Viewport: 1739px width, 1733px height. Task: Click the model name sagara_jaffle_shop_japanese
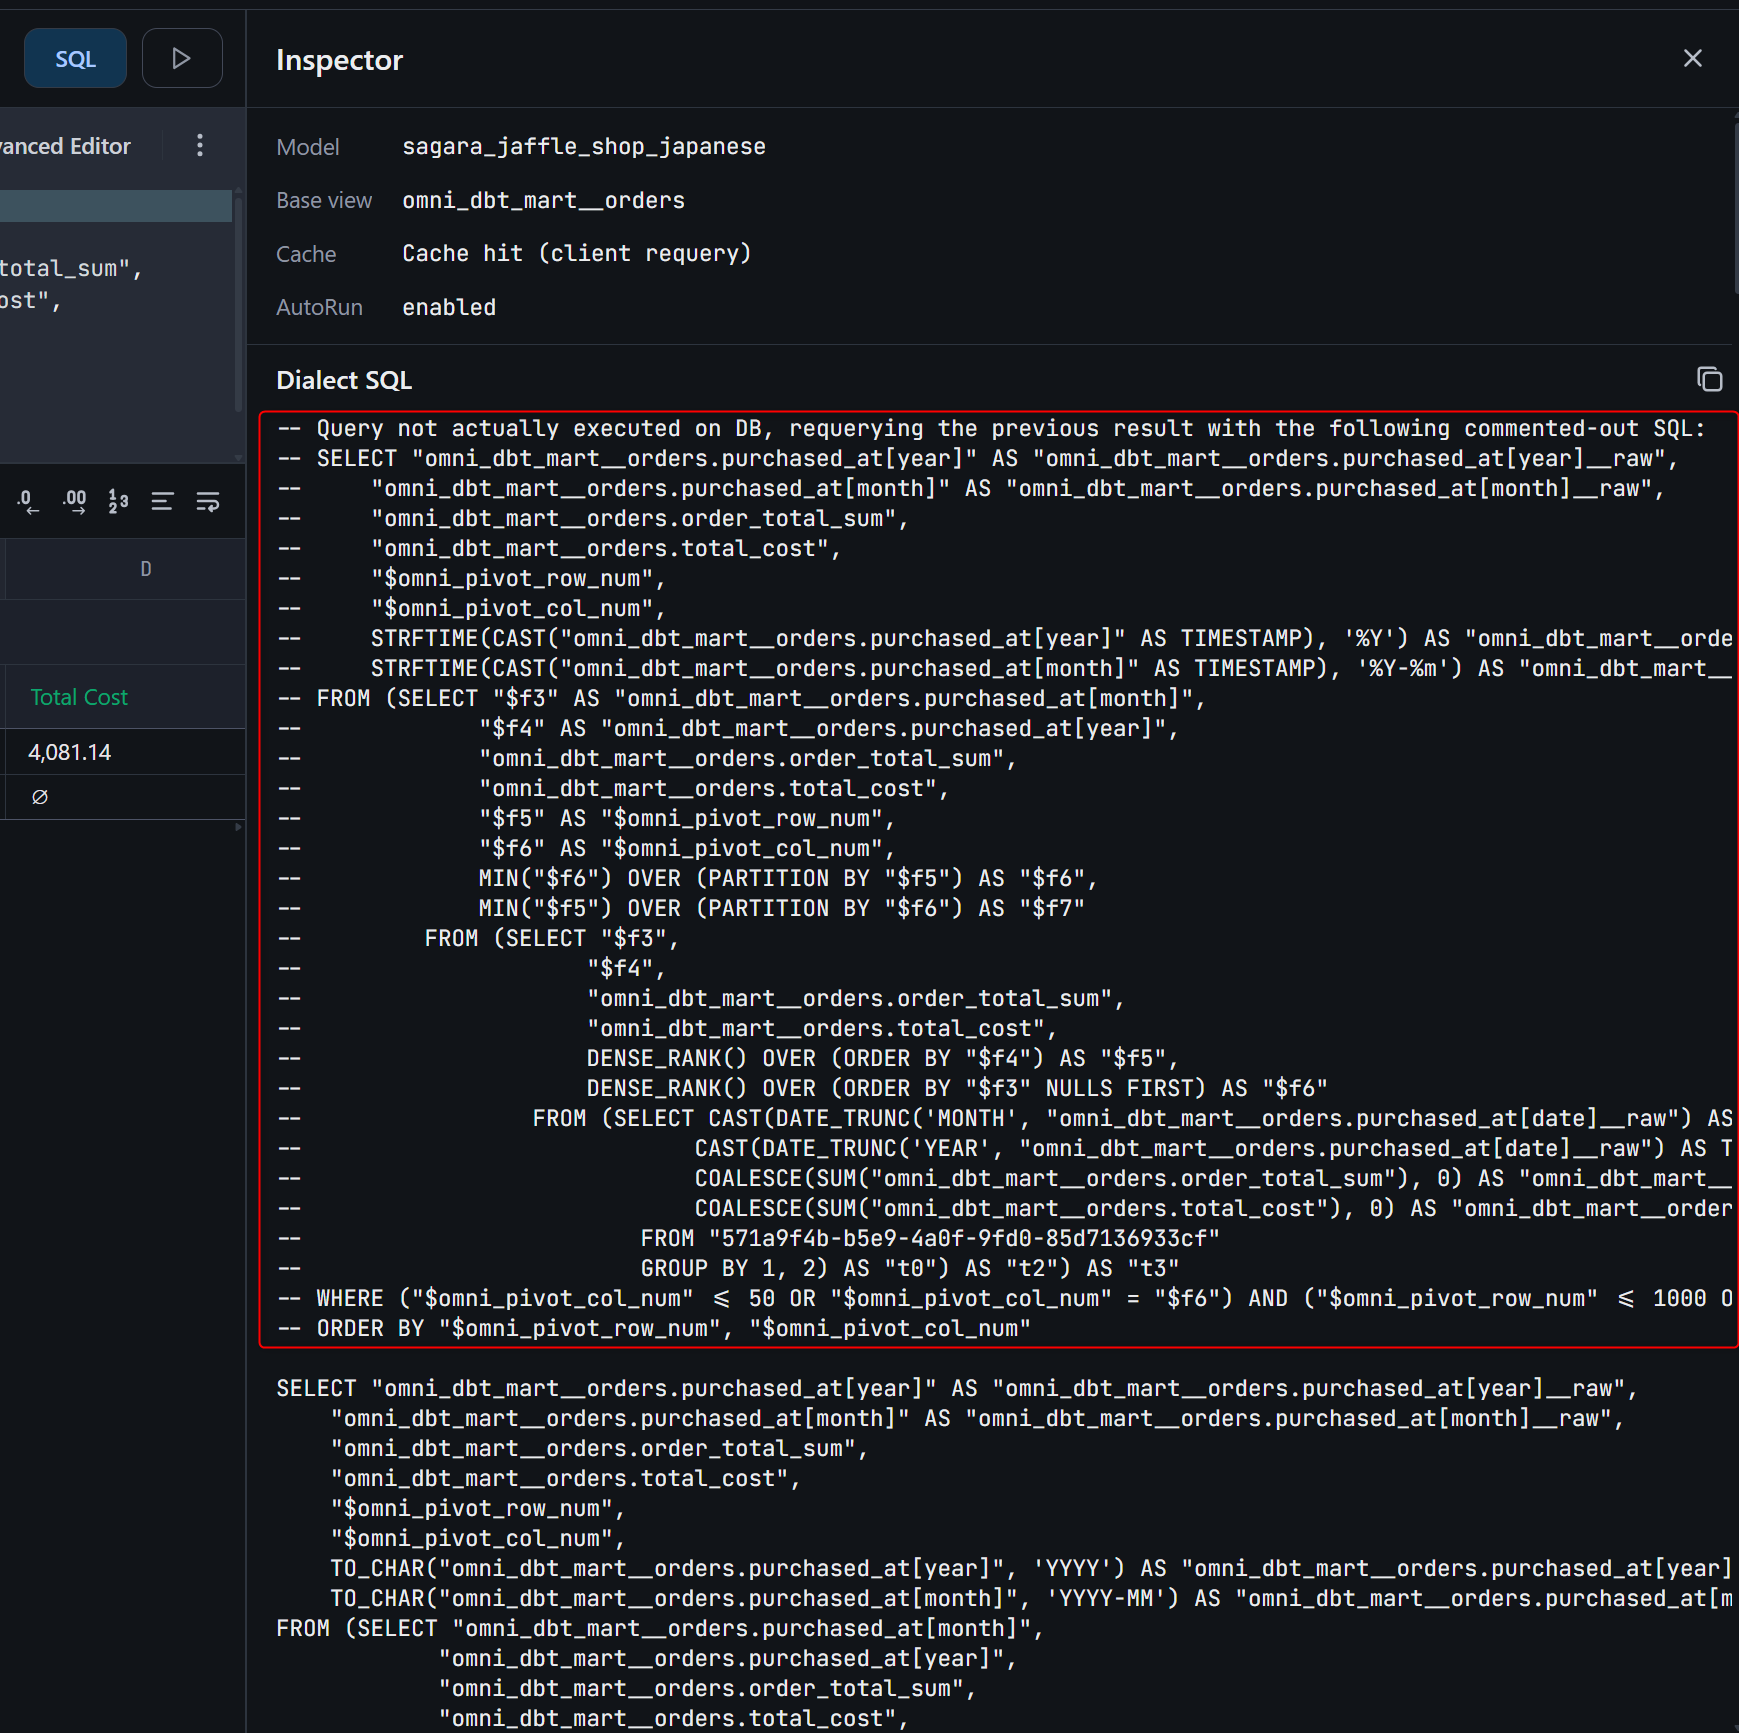pos(583,147)
